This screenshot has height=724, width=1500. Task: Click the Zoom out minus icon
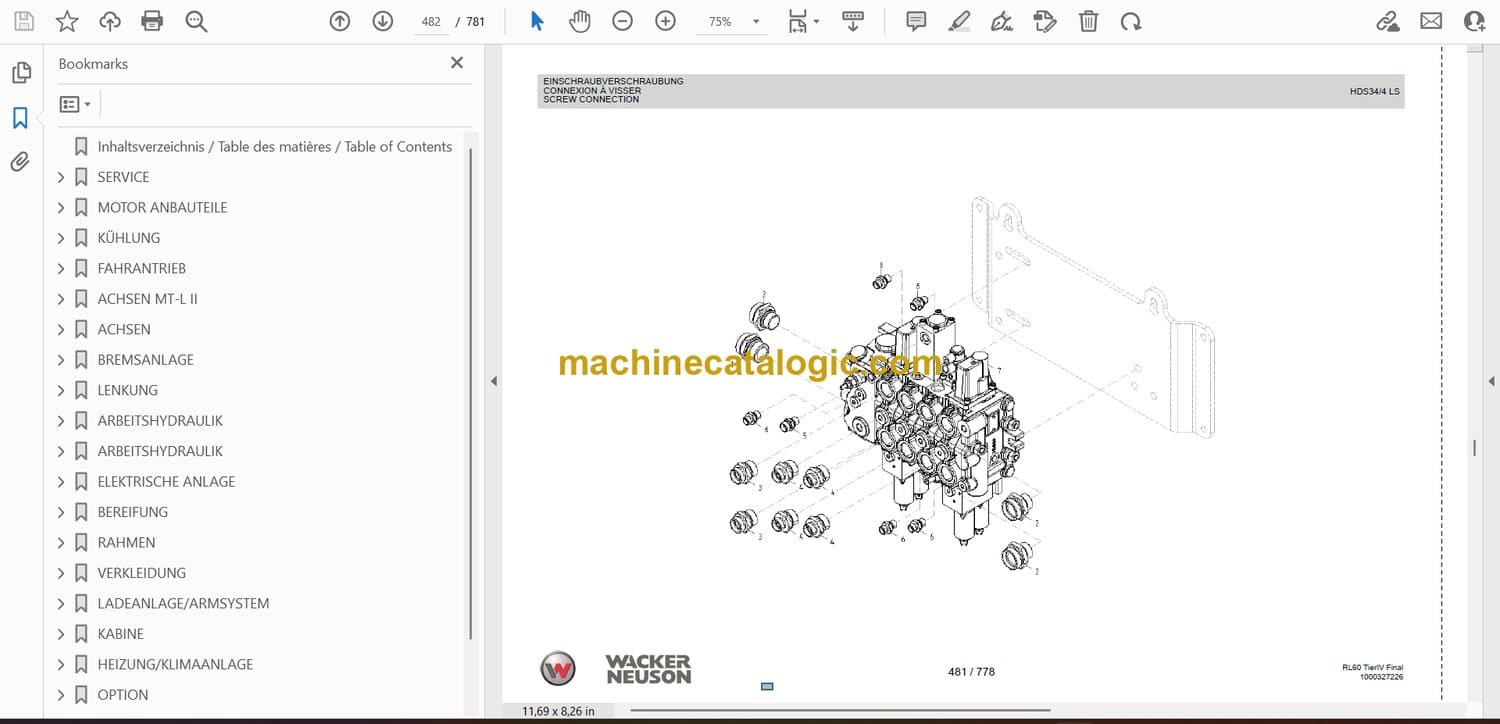tap(622, 21)
